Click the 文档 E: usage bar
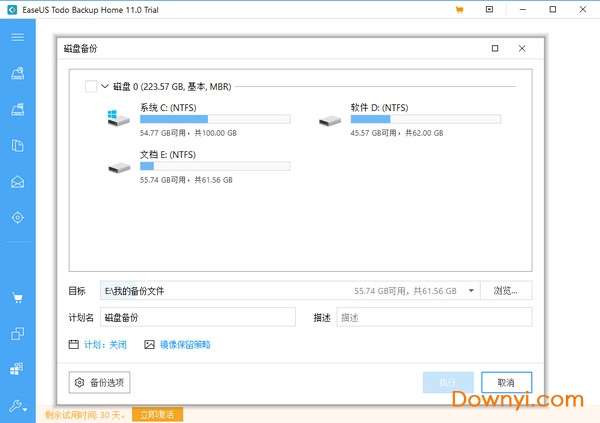Screen dimensions: 600x423 point(215,166)
